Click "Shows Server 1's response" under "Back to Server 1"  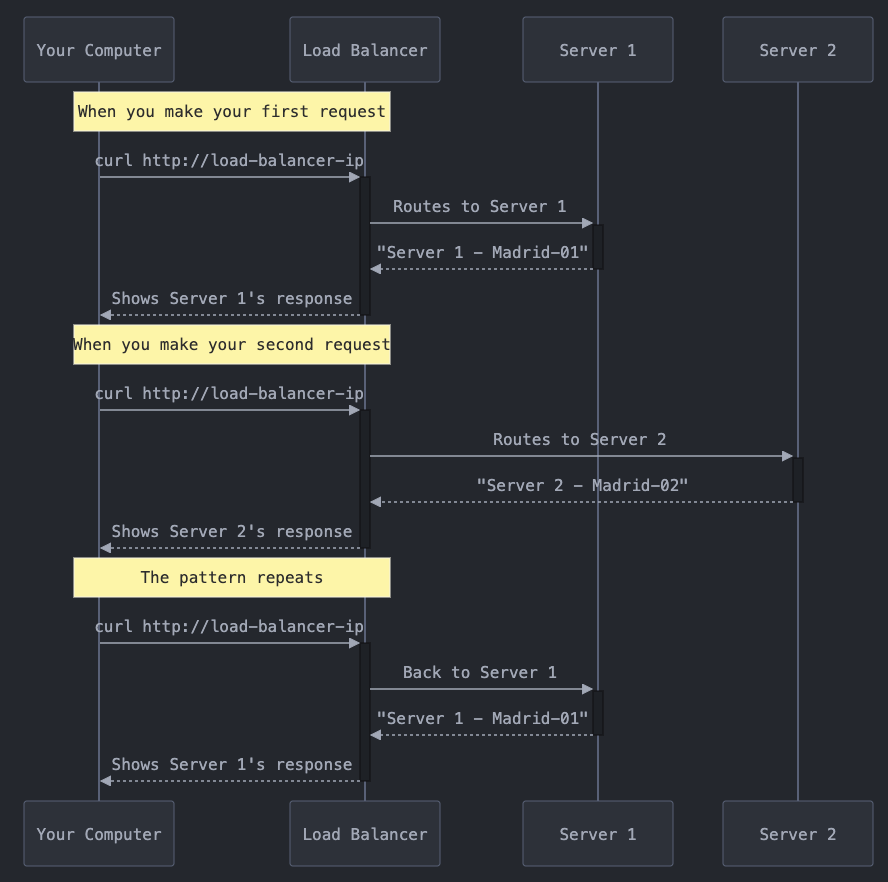click(x=232, y=764)
